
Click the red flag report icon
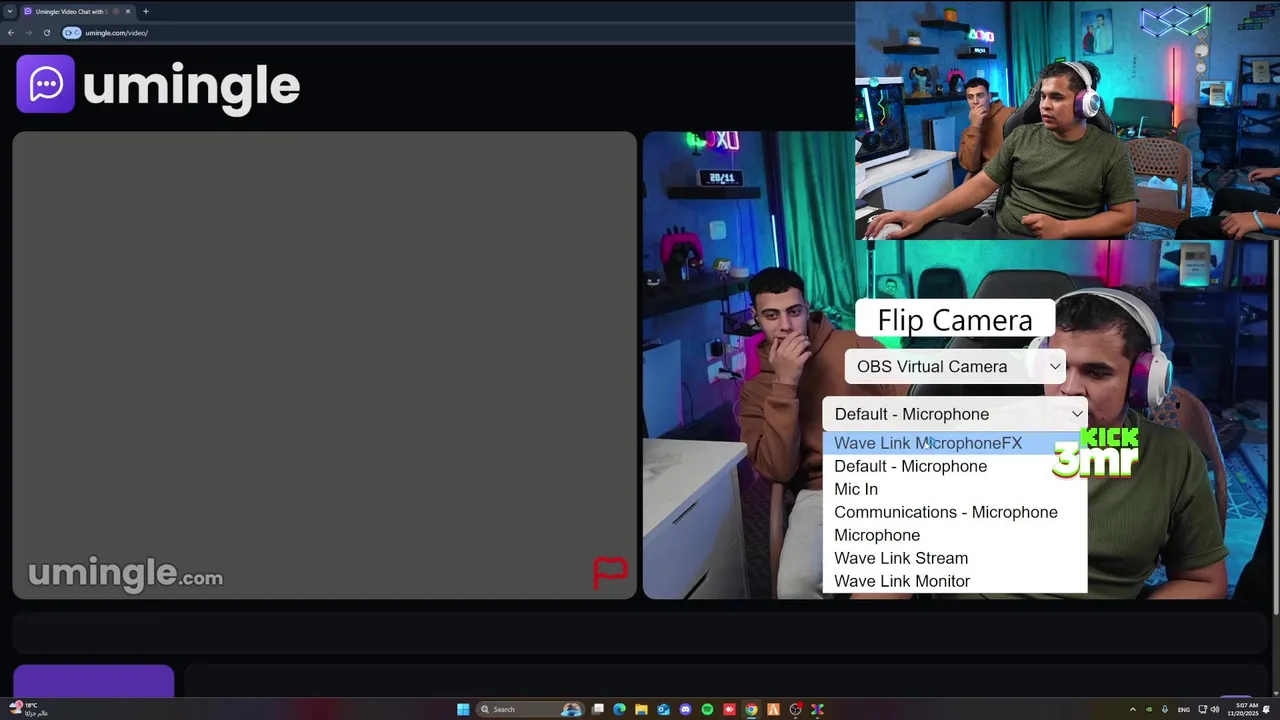tap(610, 572)
